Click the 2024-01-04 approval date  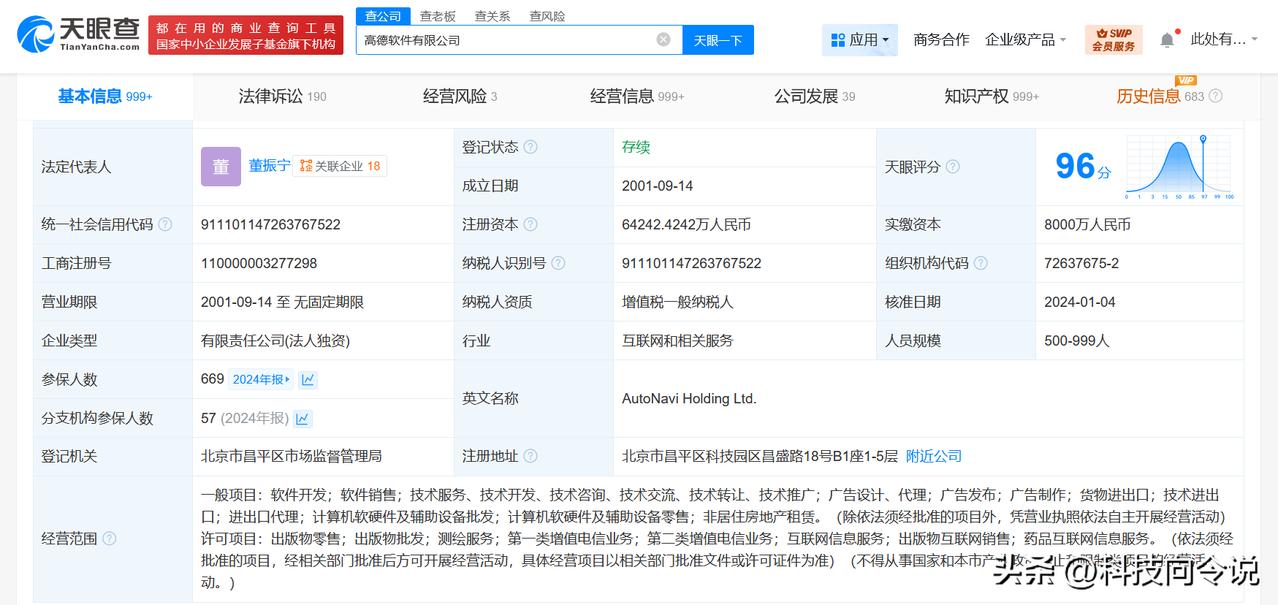click(1079, 302)
